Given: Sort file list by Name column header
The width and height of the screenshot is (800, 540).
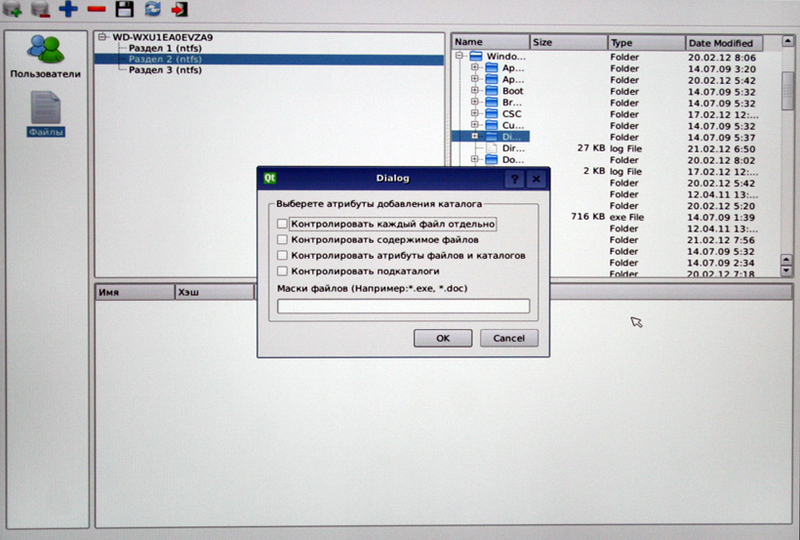Looking at the screenshot, I should [x=491, y=42].
